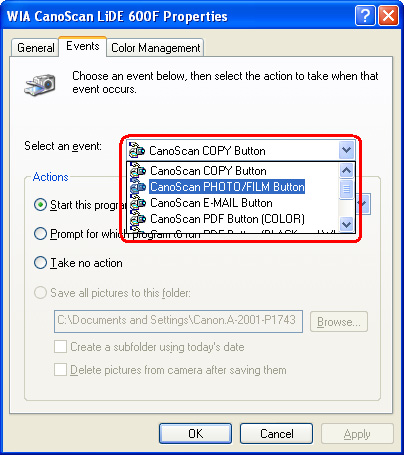Pick CanoScan E-MAIL Button in dropdown list
Viewport: 404px width, 455px height.
(x=211, y=203)
